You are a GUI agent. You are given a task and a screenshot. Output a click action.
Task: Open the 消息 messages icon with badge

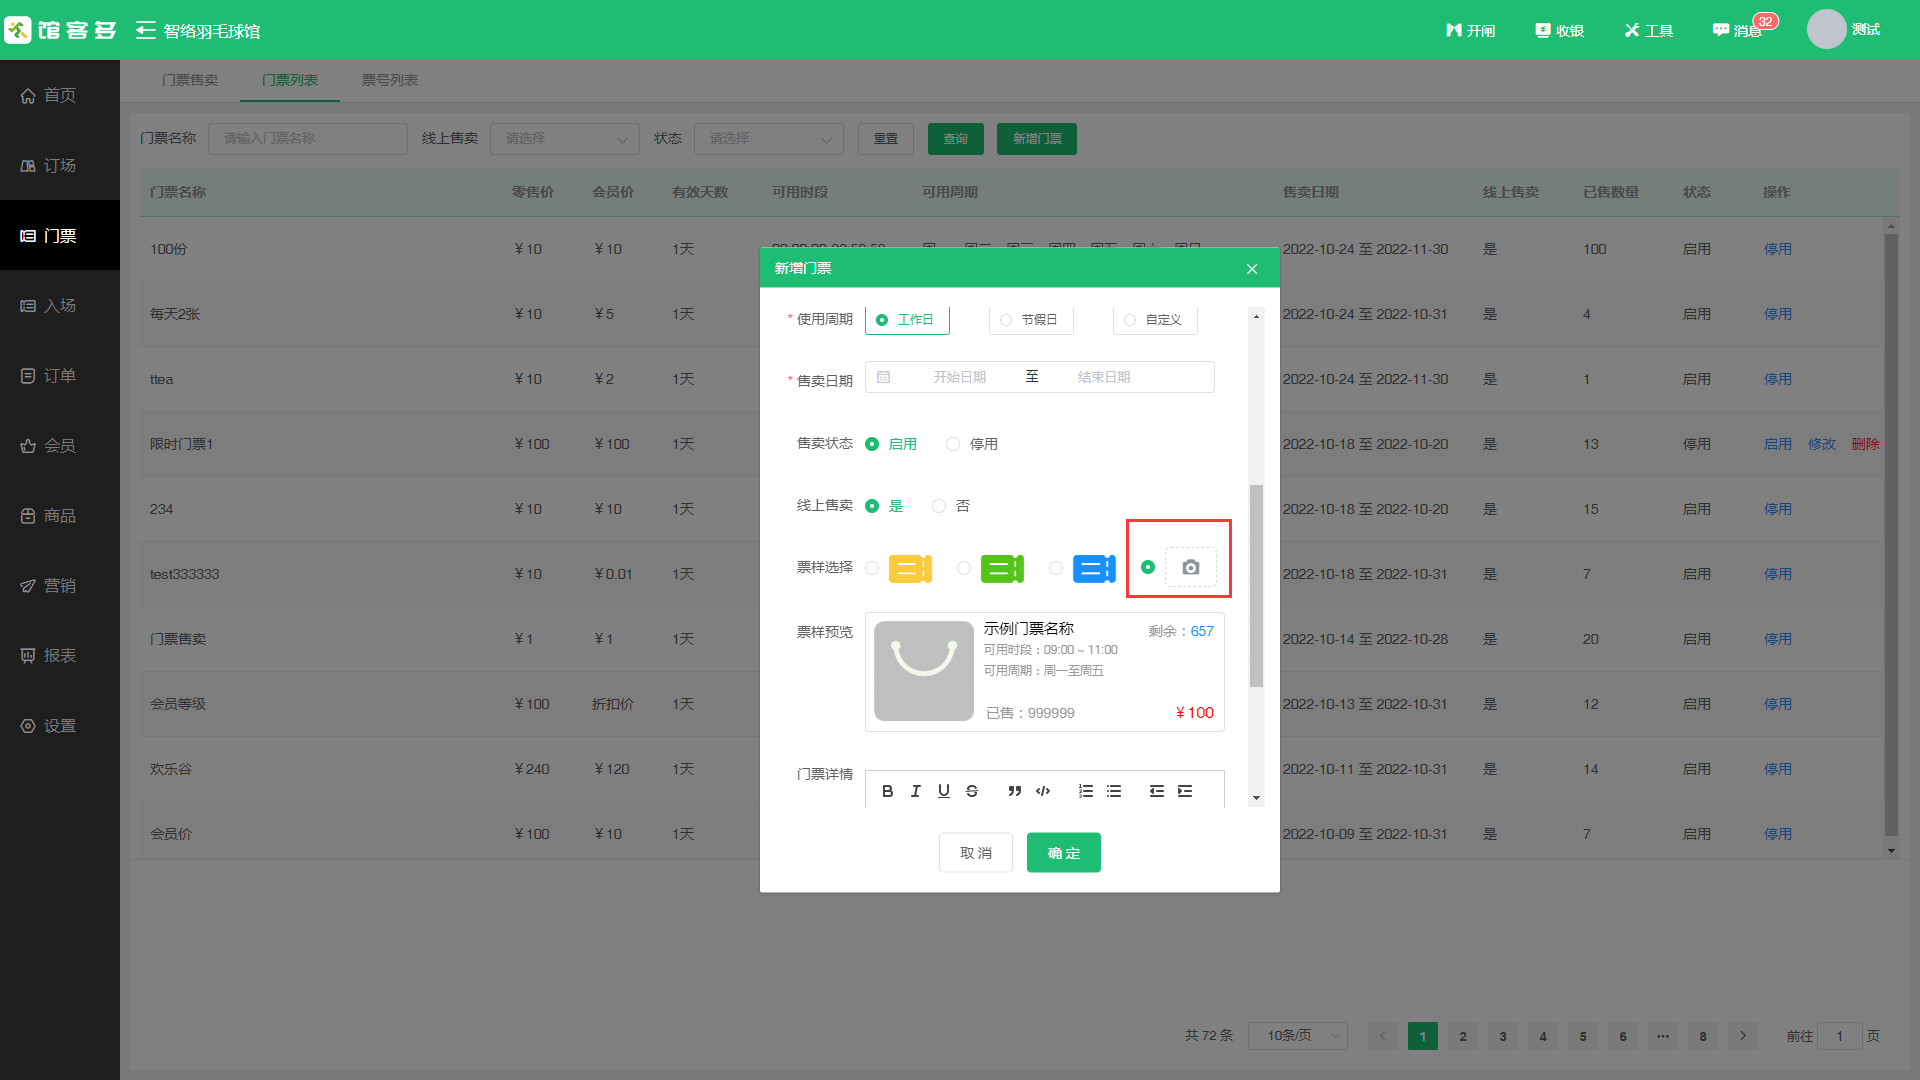pos(1737,30)
